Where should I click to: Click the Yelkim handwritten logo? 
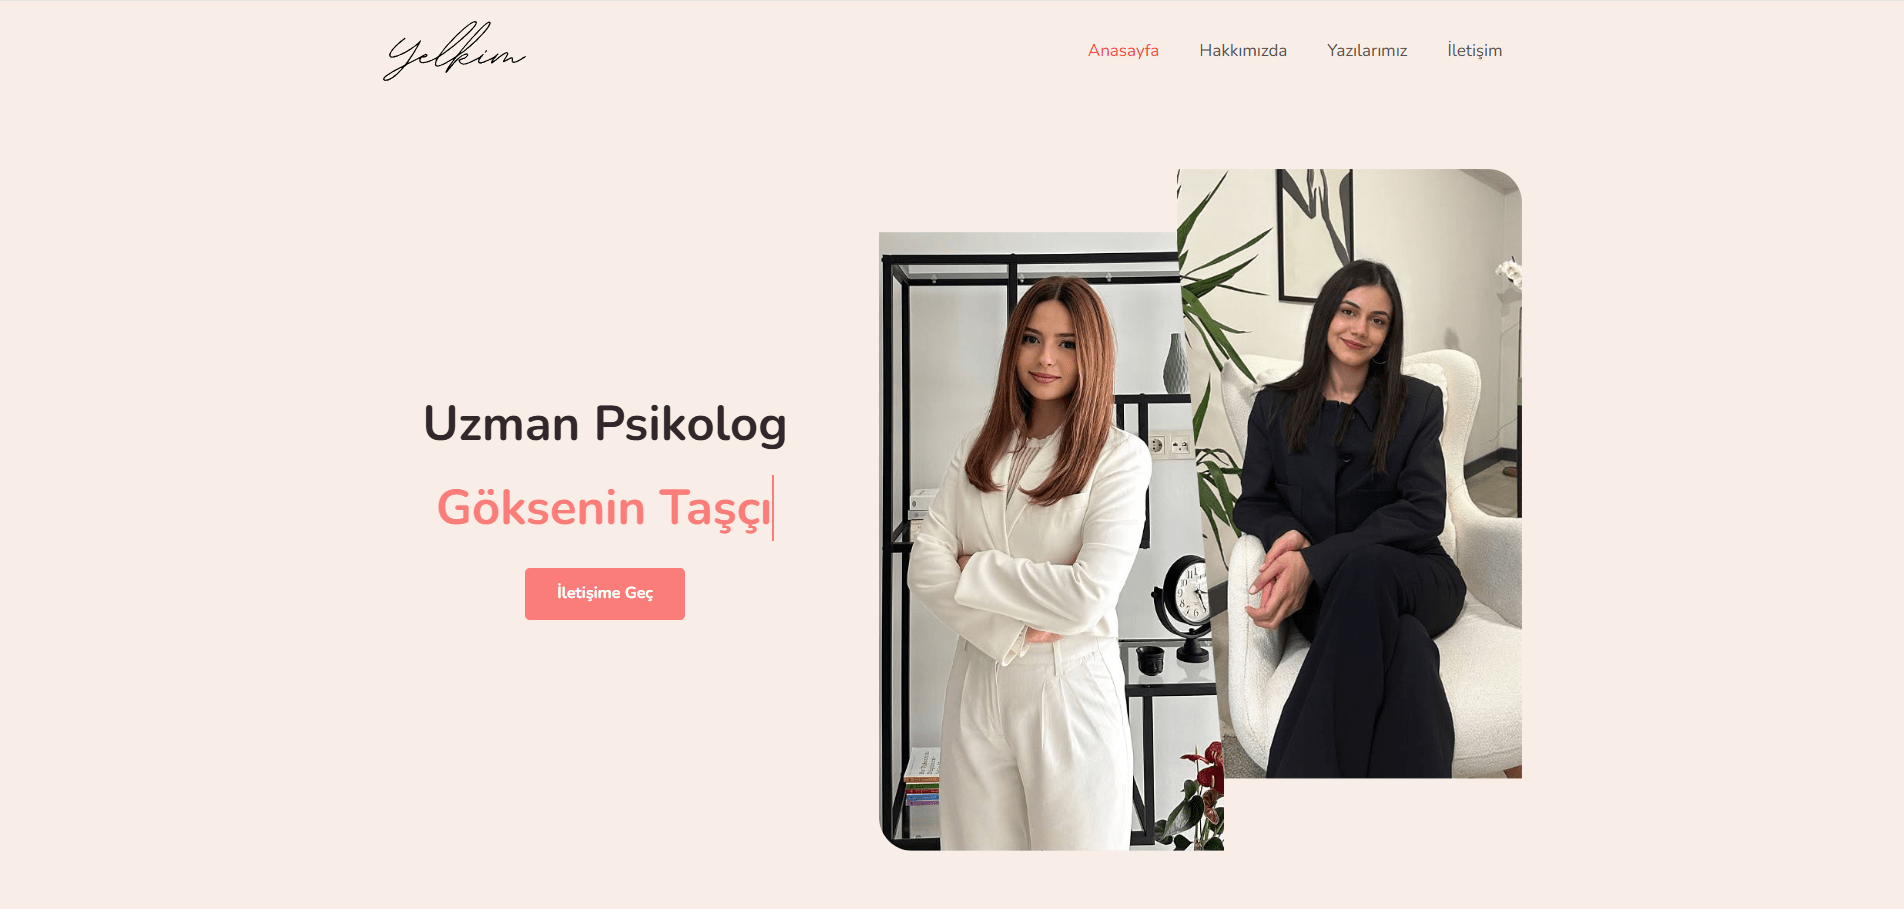(454, 51)
